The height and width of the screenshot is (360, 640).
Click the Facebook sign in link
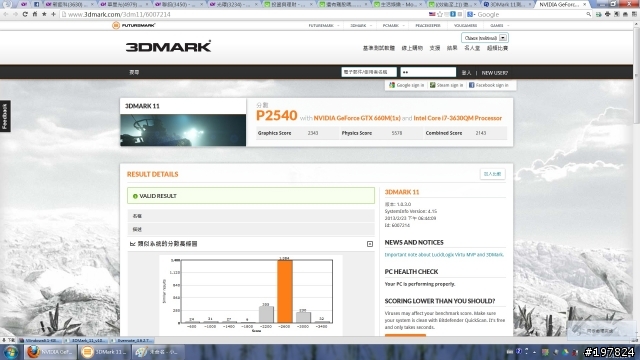pyautogui.click(x=492, y=85)
